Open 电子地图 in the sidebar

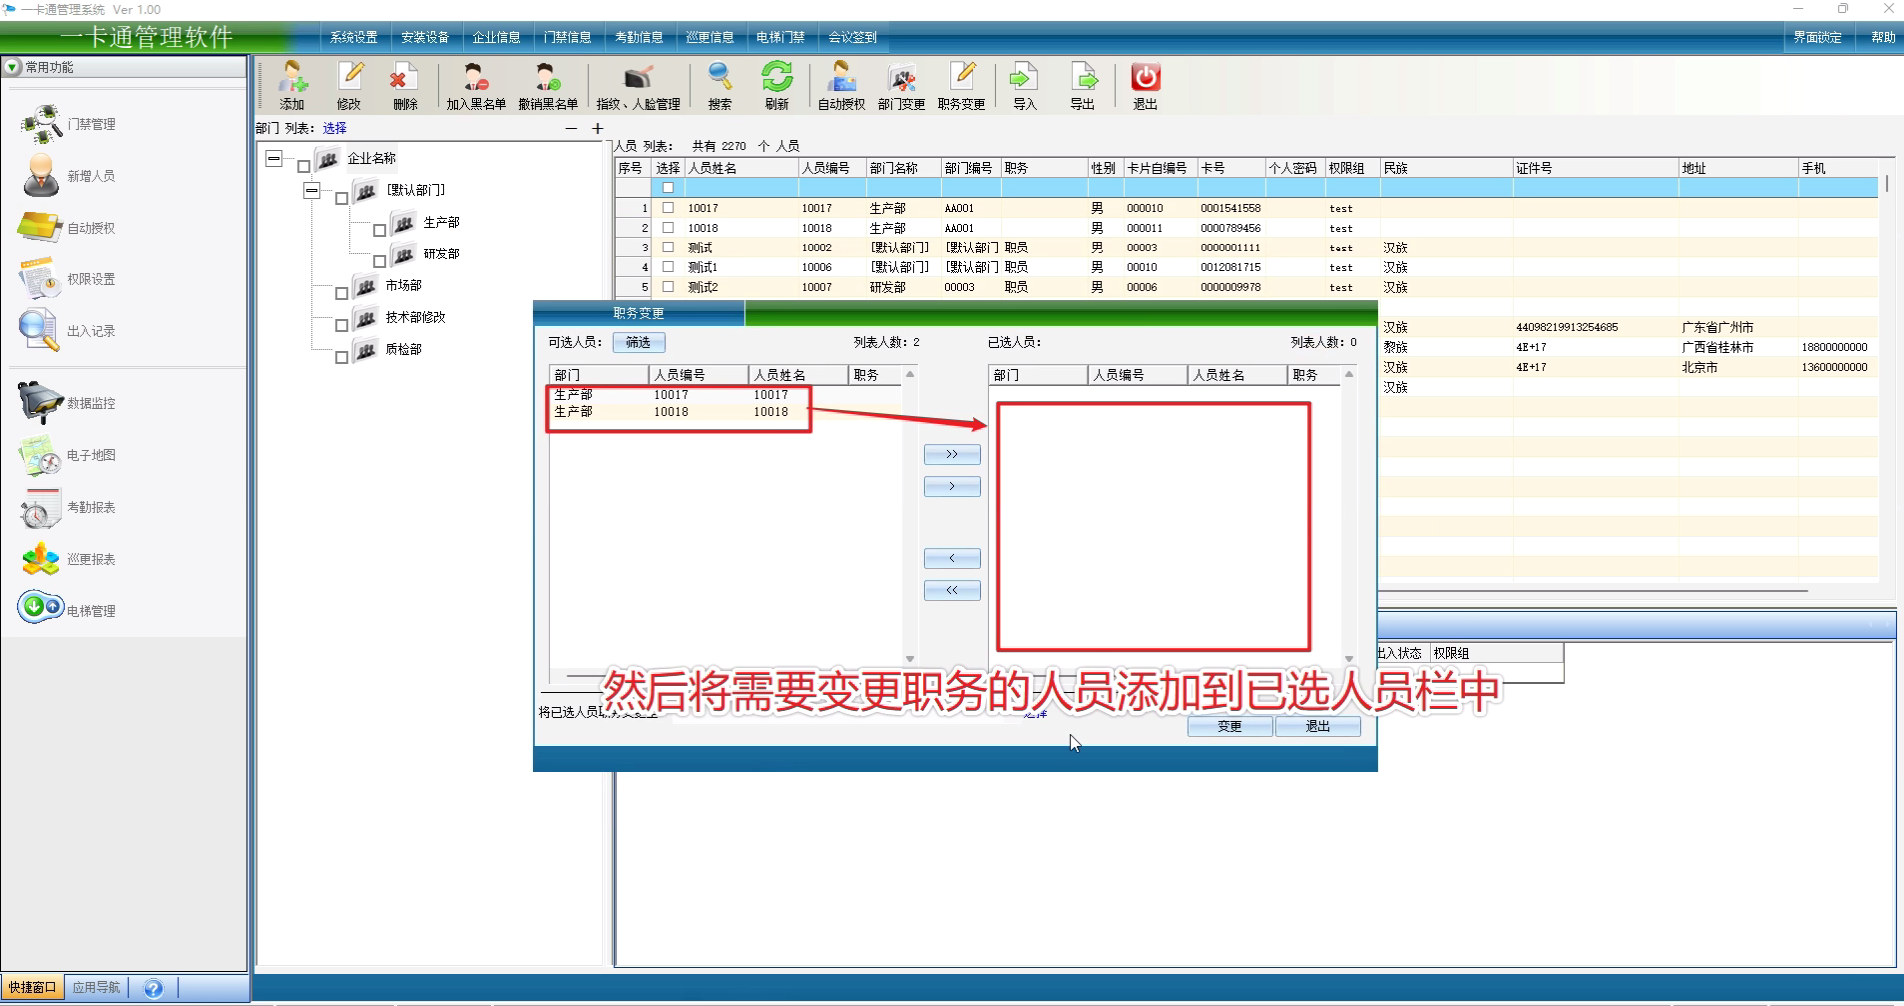point(70,456)
